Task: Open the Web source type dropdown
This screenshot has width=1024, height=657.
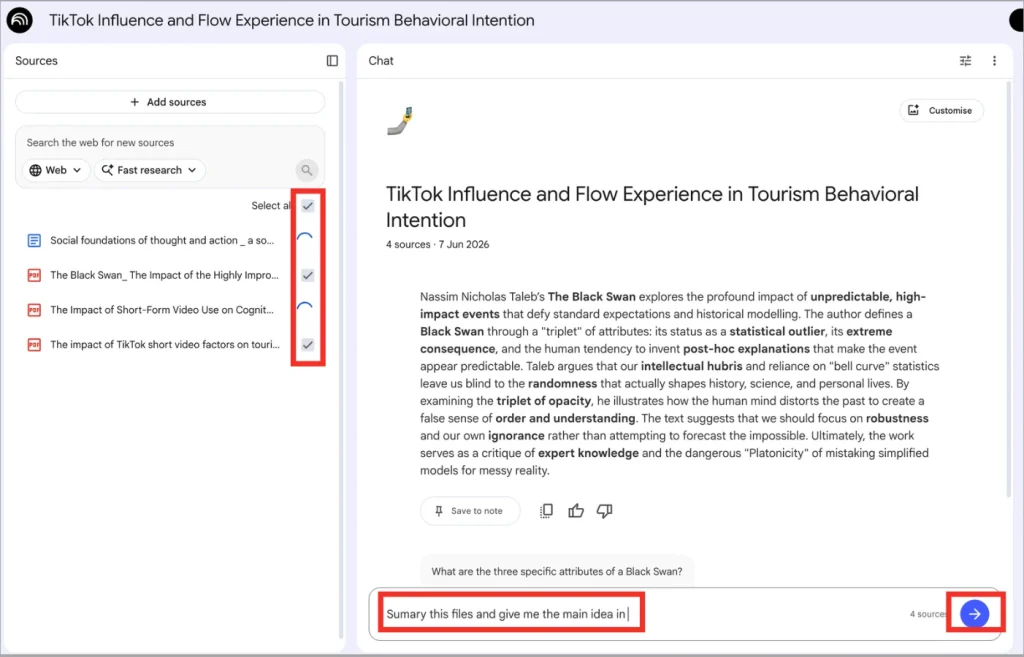Action: 56,170
